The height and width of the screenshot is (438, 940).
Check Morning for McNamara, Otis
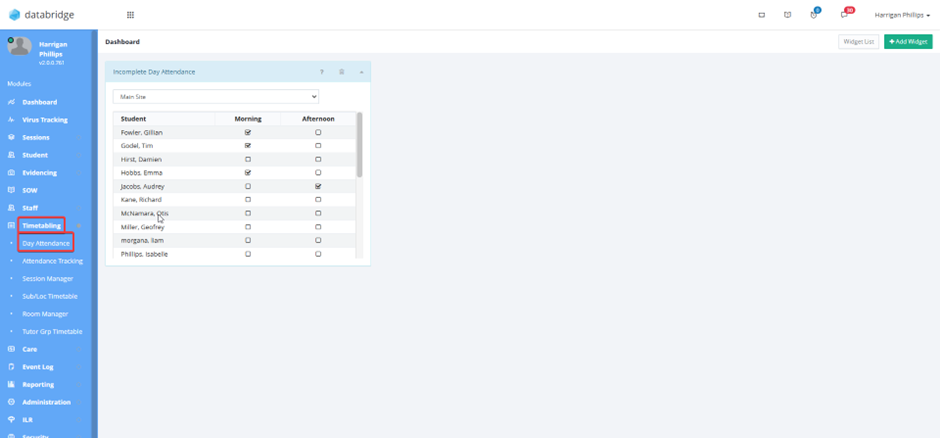click(248, 213)
